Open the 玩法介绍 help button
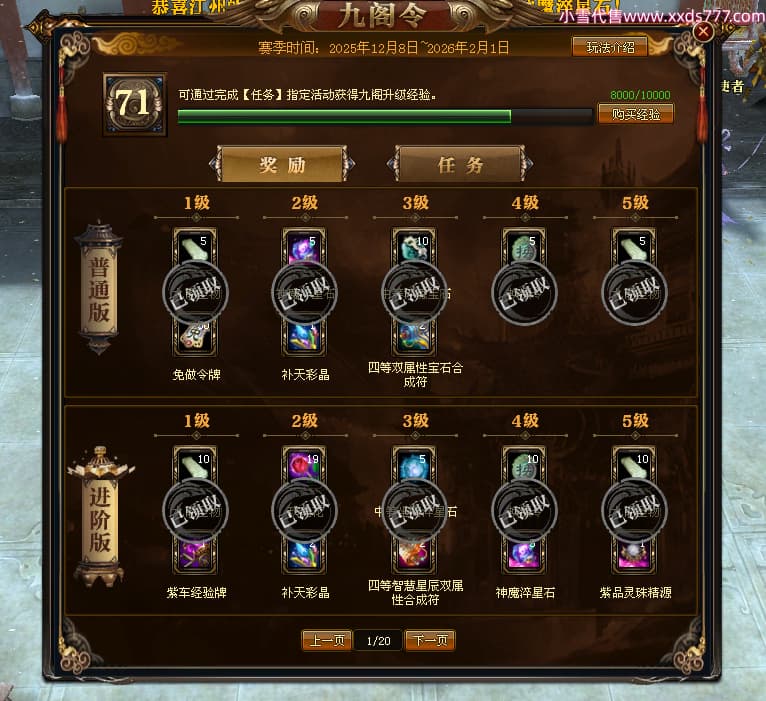This screenshot has width=766, height=701. point(610,47)
